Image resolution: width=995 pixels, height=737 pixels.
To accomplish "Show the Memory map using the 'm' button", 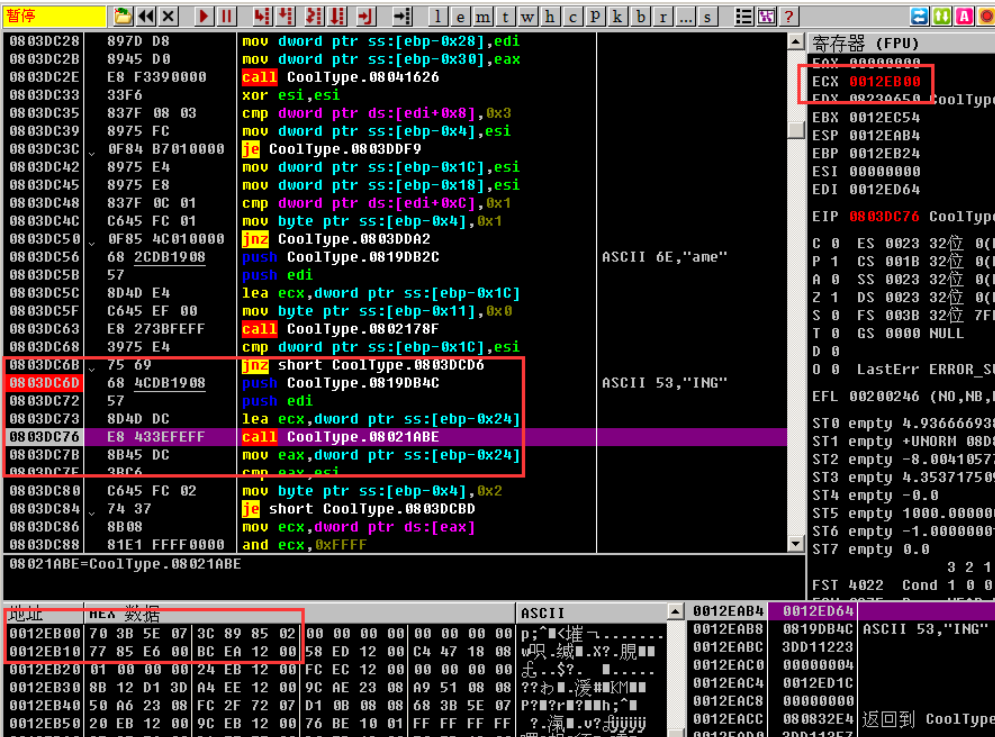I will click(x=483, y=17).
